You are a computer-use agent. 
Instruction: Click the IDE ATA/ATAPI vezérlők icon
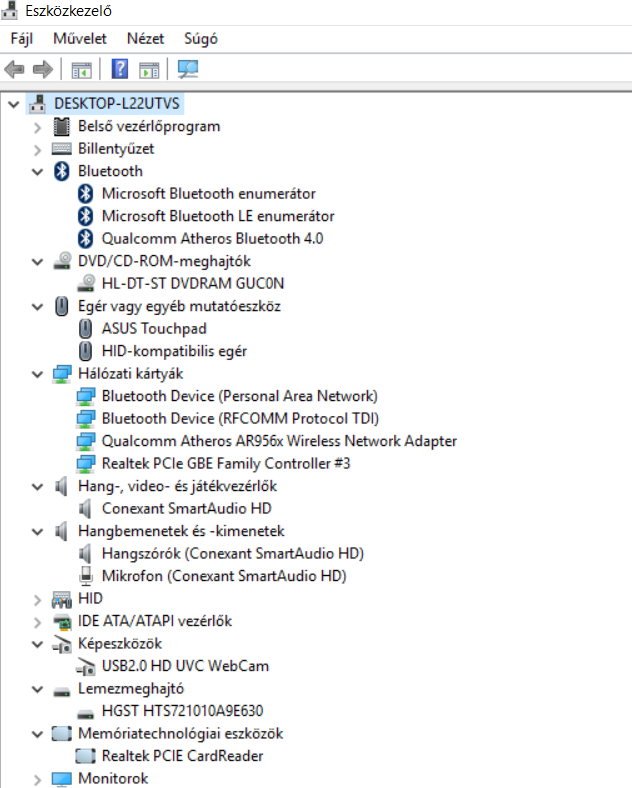62,622
